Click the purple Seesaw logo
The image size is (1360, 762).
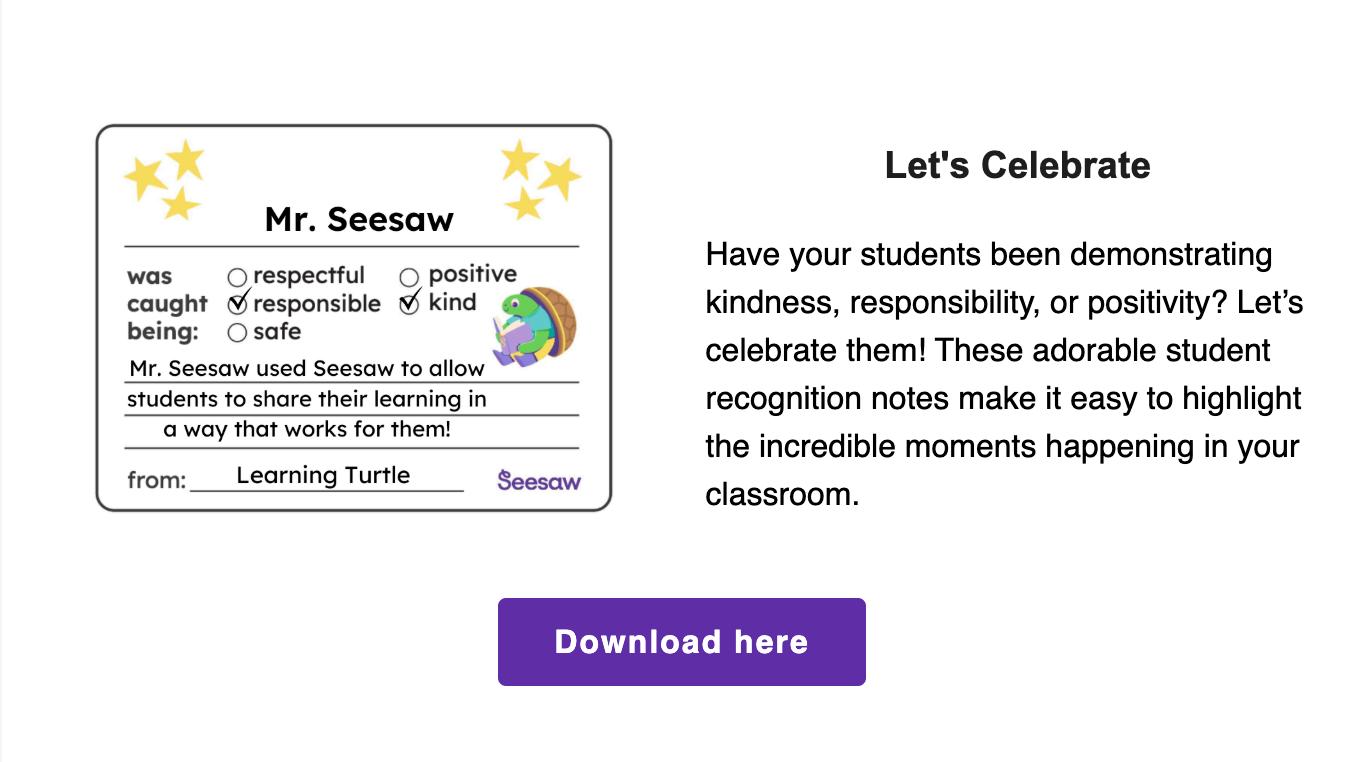(539, 480)
